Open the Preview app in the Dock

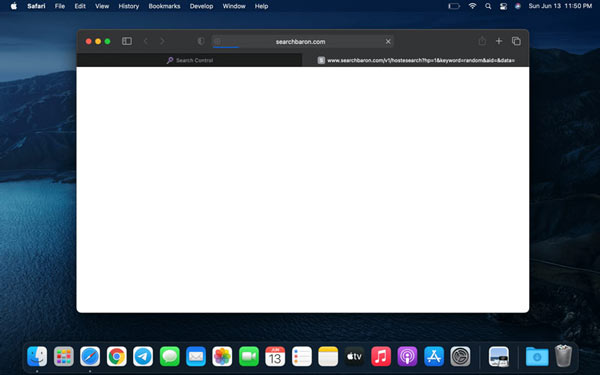pyautogui.click(x=499, y=356)
